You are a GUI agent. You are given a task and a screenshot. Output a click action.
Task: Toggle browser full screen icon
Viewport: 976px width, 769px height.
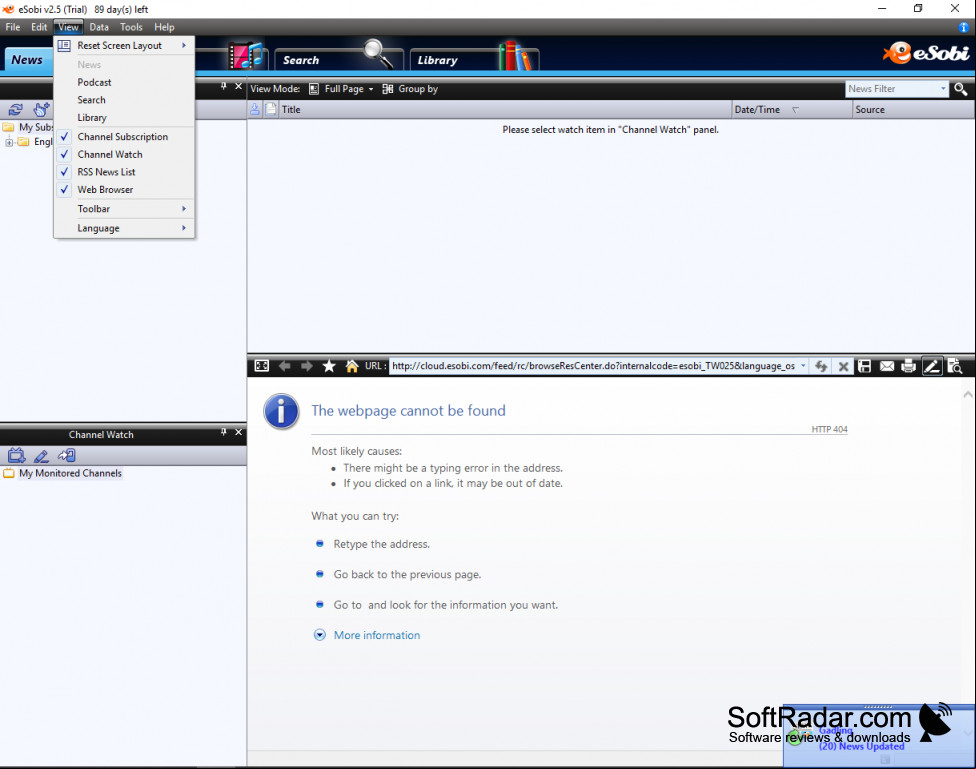point(262,366)
